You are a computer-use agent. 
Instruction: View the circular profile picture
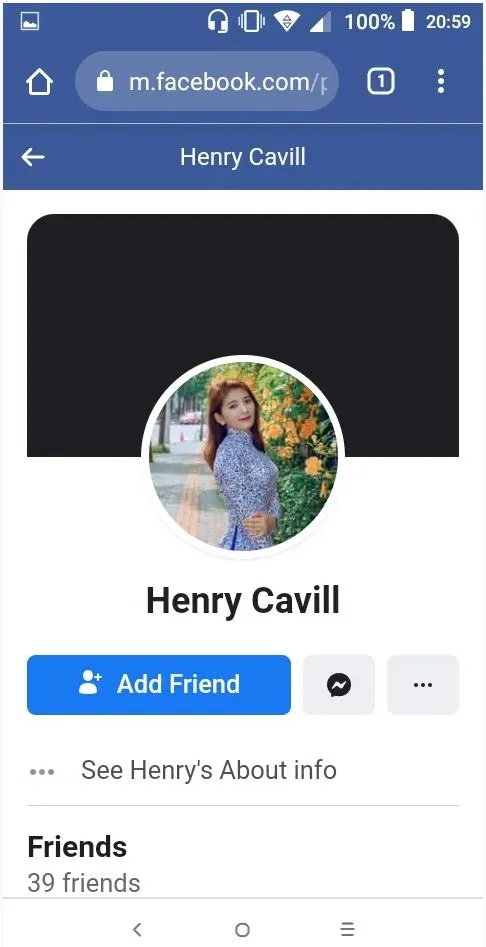point(243,456)
